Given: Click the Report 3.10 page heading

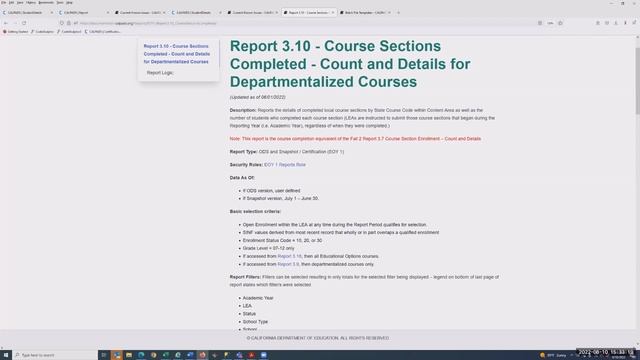Looking at the screenshot, I should coord(350,64).
